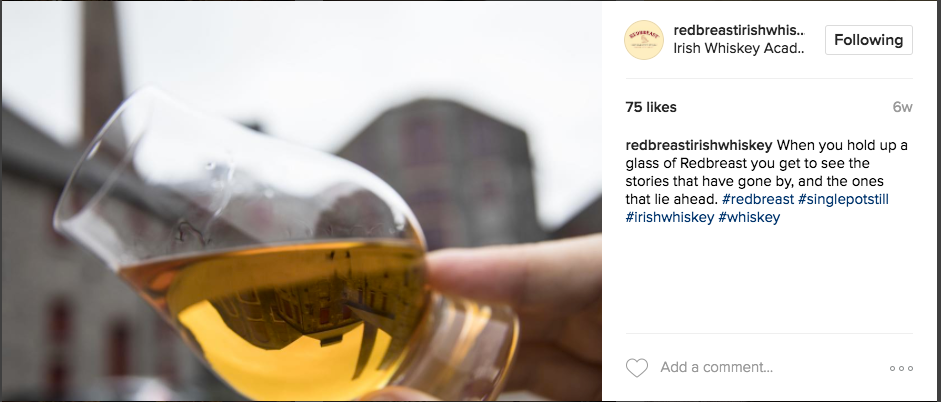Open the #whiskey hashtag
The image size is (941, 402).
(x=749, y=217)
